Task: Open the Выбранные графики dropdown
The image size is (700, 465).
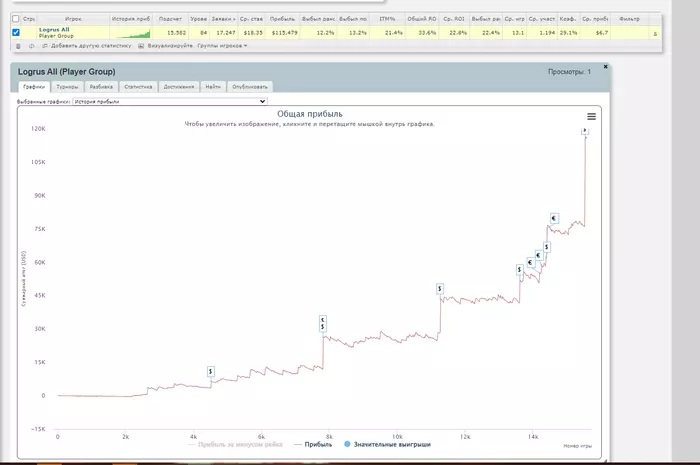Action: (170, 101)
